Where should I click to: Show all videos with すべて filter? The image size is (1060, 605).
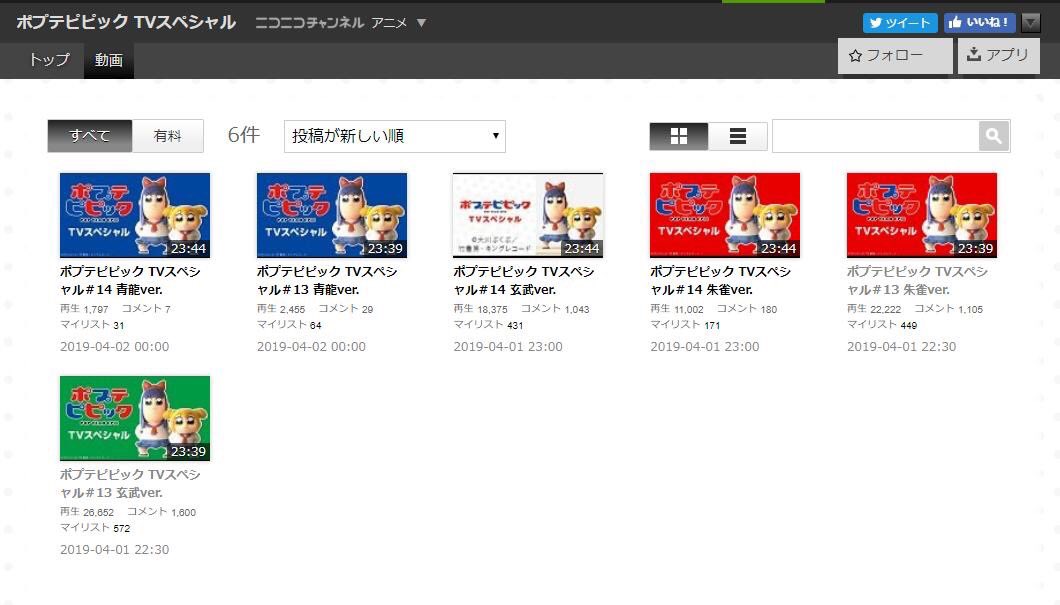[89, 136]
